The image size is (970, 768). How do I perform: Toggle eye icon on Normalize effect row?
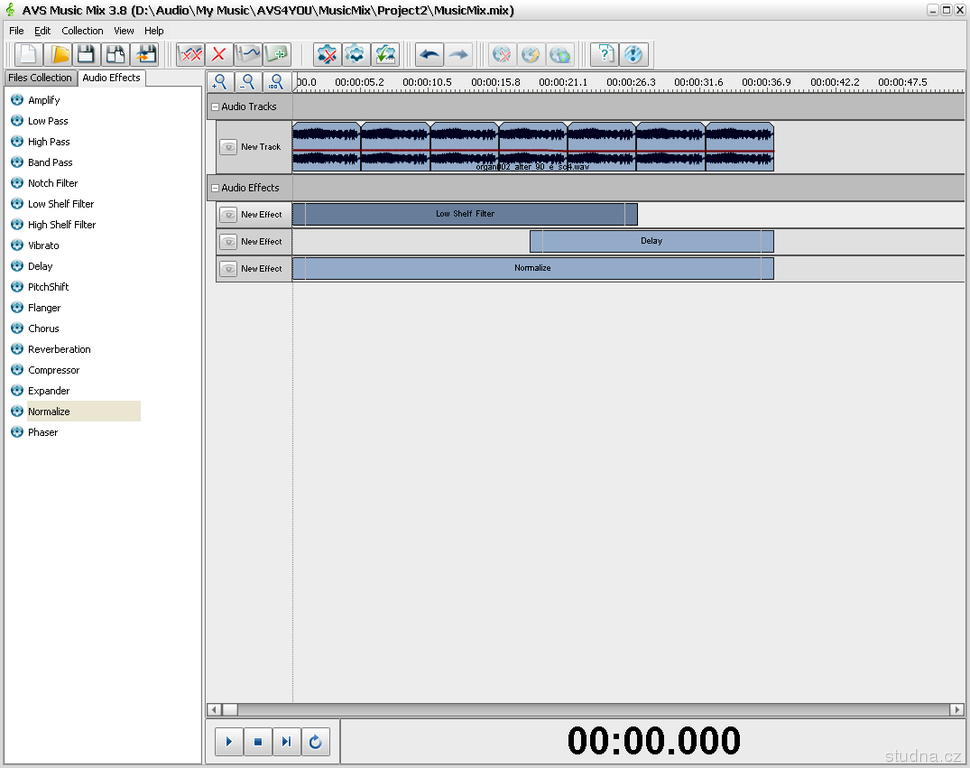tap(228, 268)
